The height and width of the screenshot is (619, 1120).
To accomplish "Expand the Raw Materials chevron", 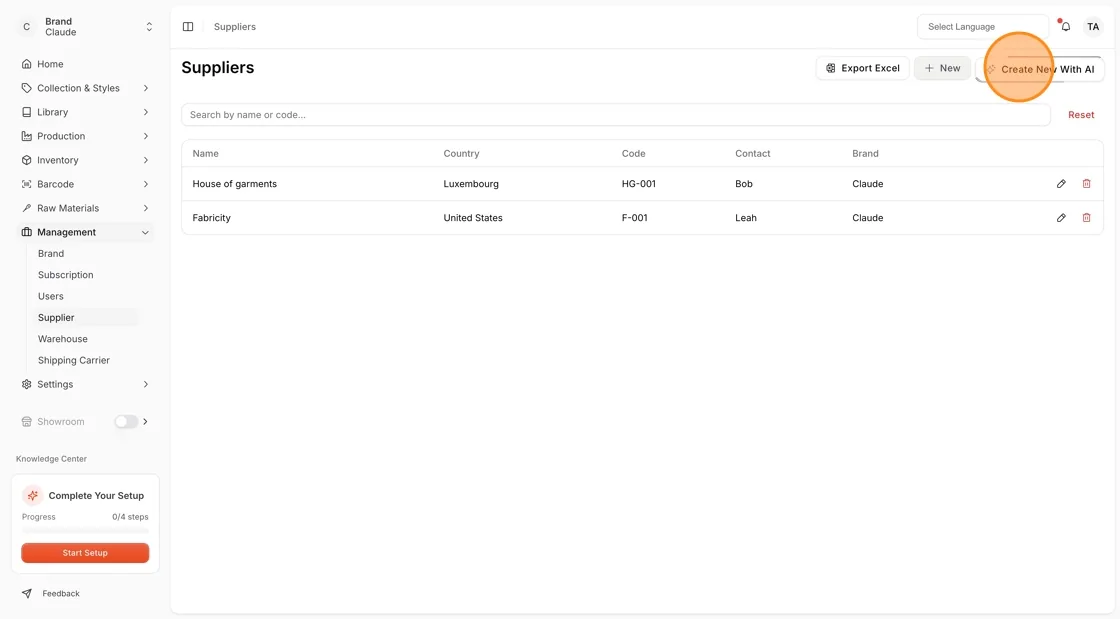I will (x=146, y=208).
